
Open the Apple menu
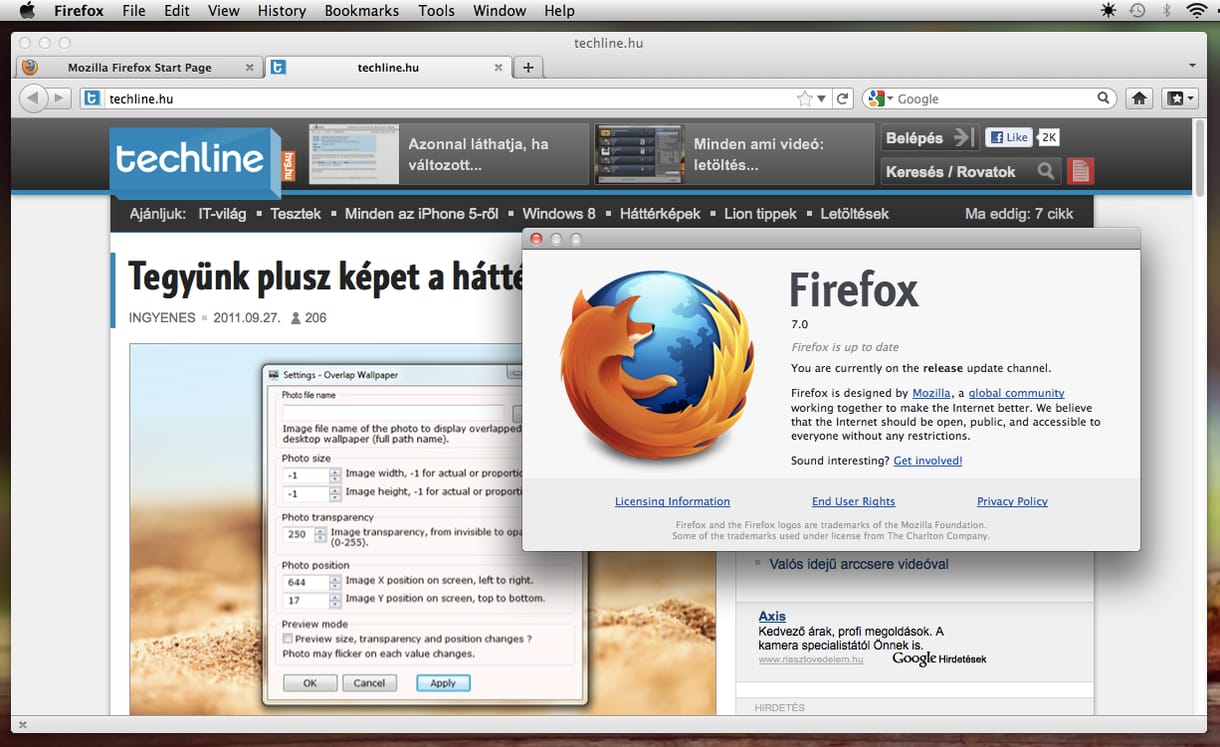point(27,10)
